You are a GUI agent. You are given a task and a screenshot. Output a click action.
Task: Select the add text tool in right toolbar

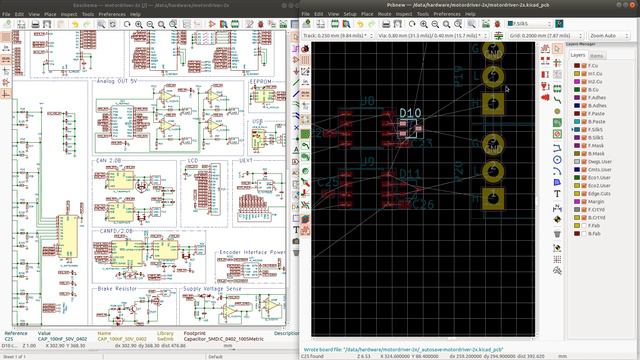[557, 194]
